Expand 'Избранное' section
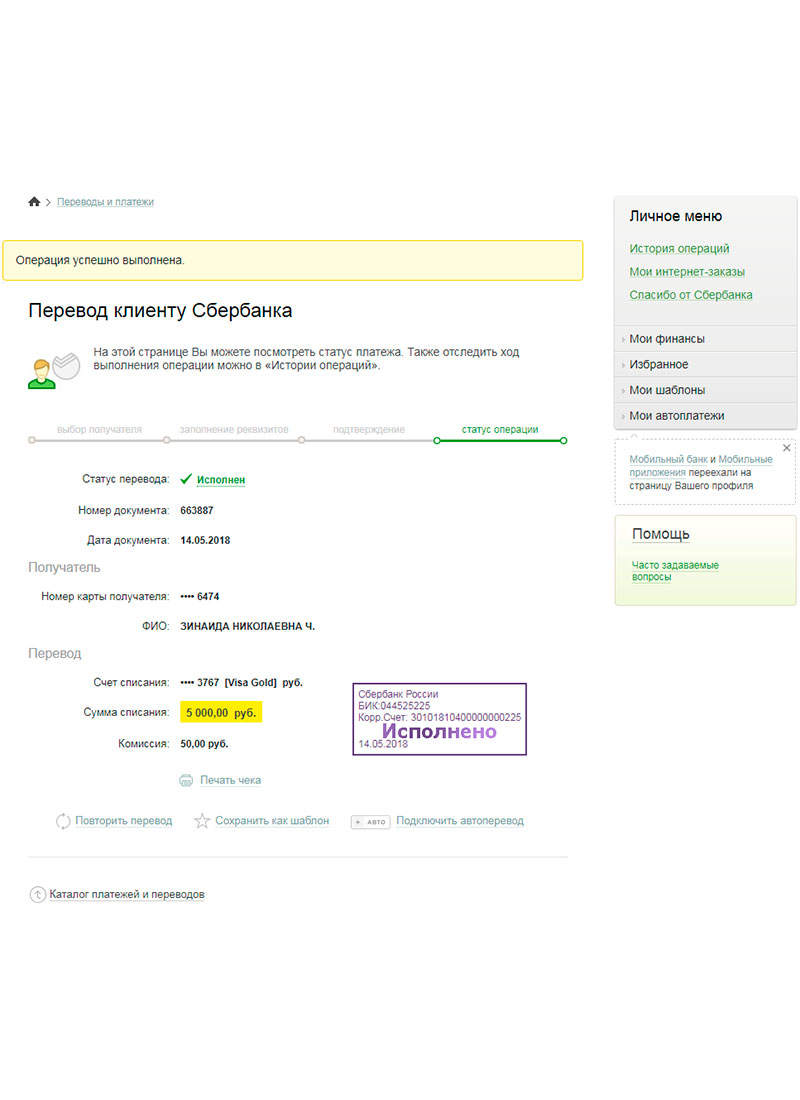 point(705,365)
